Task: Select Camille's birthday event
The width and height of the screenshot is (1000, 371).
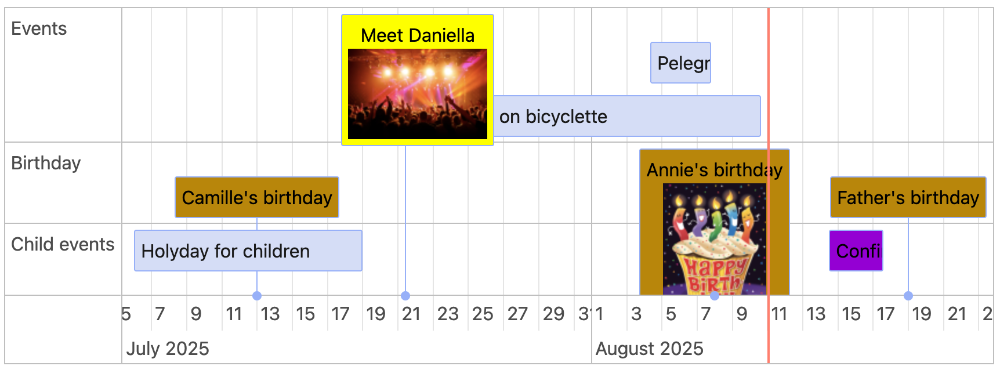Action: [257, 198]
